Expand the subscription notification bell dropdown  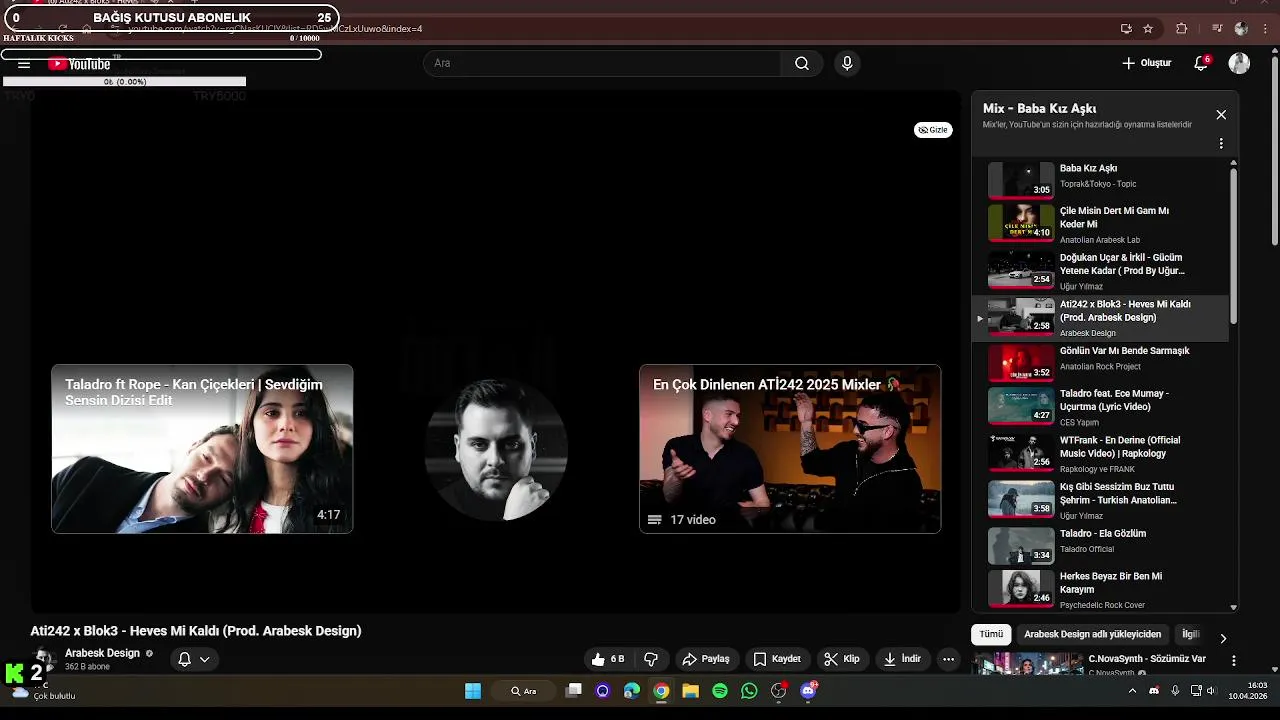[x=194, y=659]
